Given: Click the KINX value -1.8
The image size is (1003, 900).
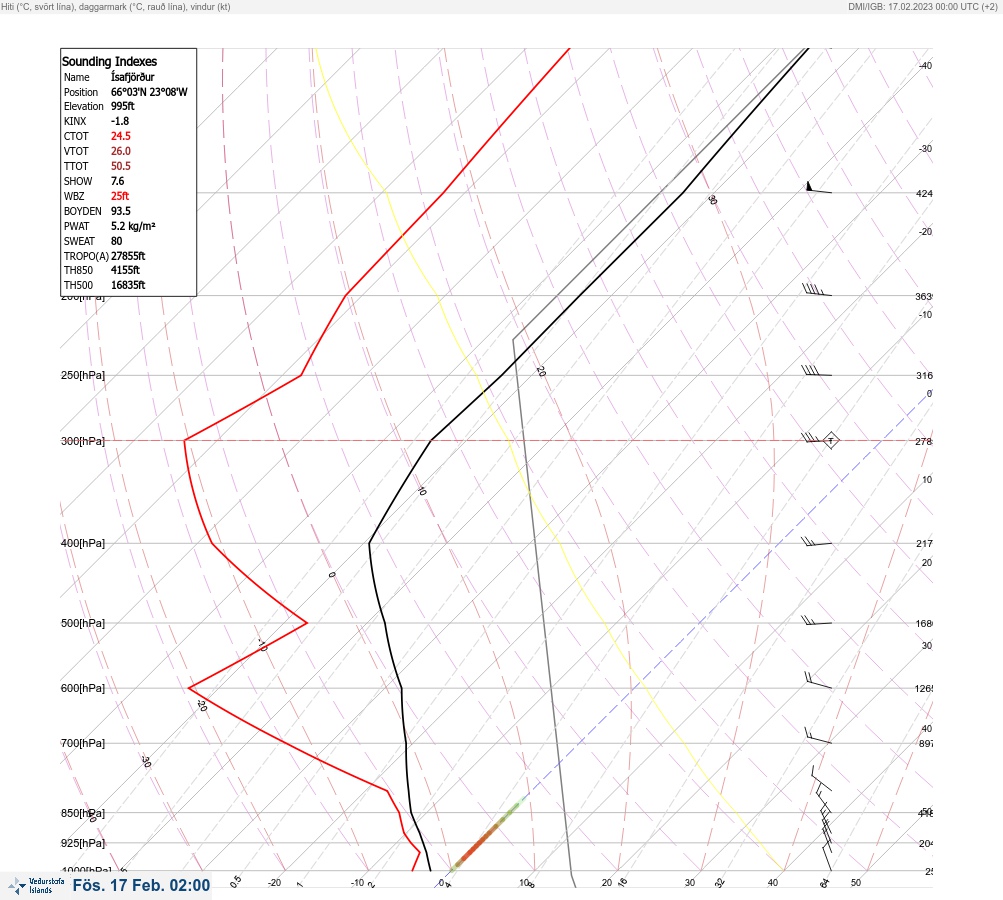Looking at the screenshot, I should pyautogui.click(x=120, y=121).
